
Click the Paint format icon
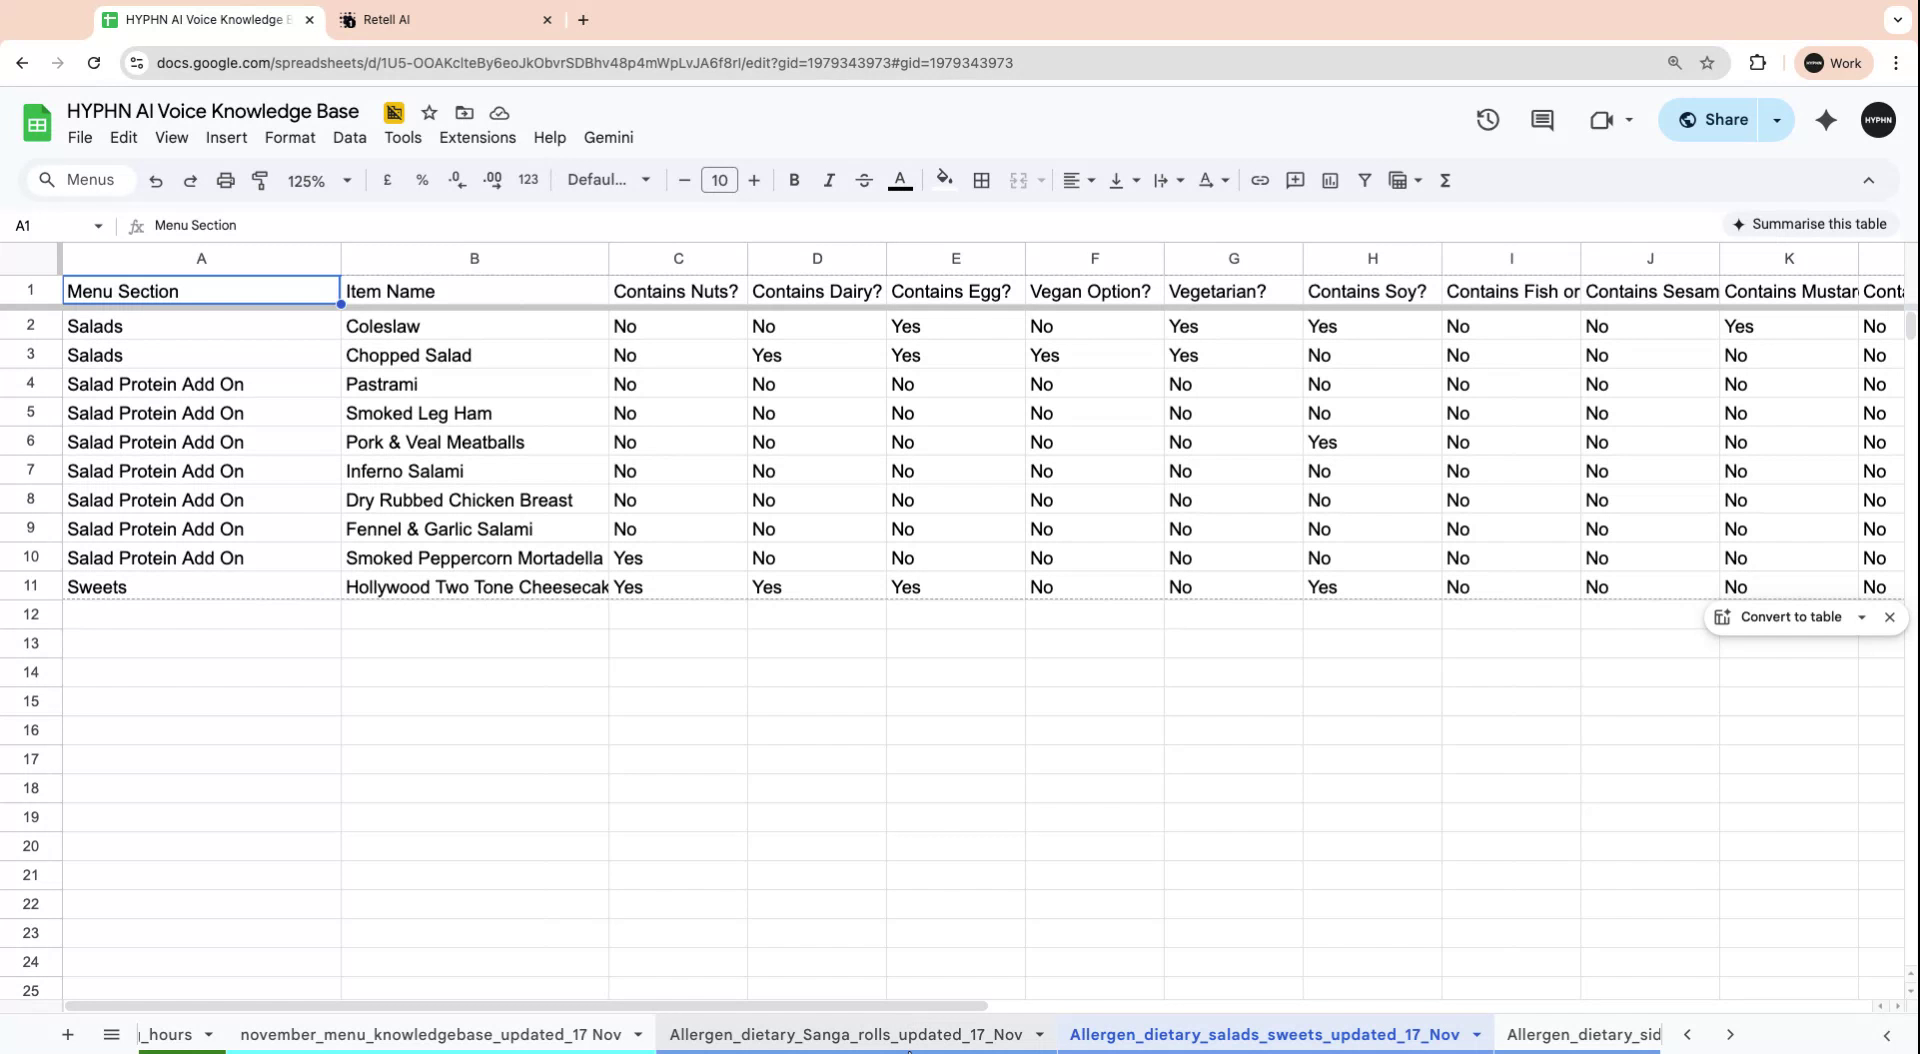(260, 180)
